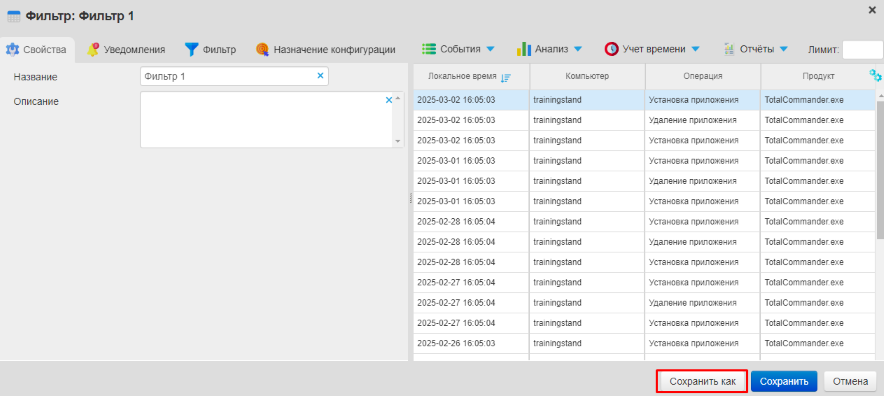Open column settings gears icon
The width and height of the screenshot is (884, 396).
click(x=875, y=76)
